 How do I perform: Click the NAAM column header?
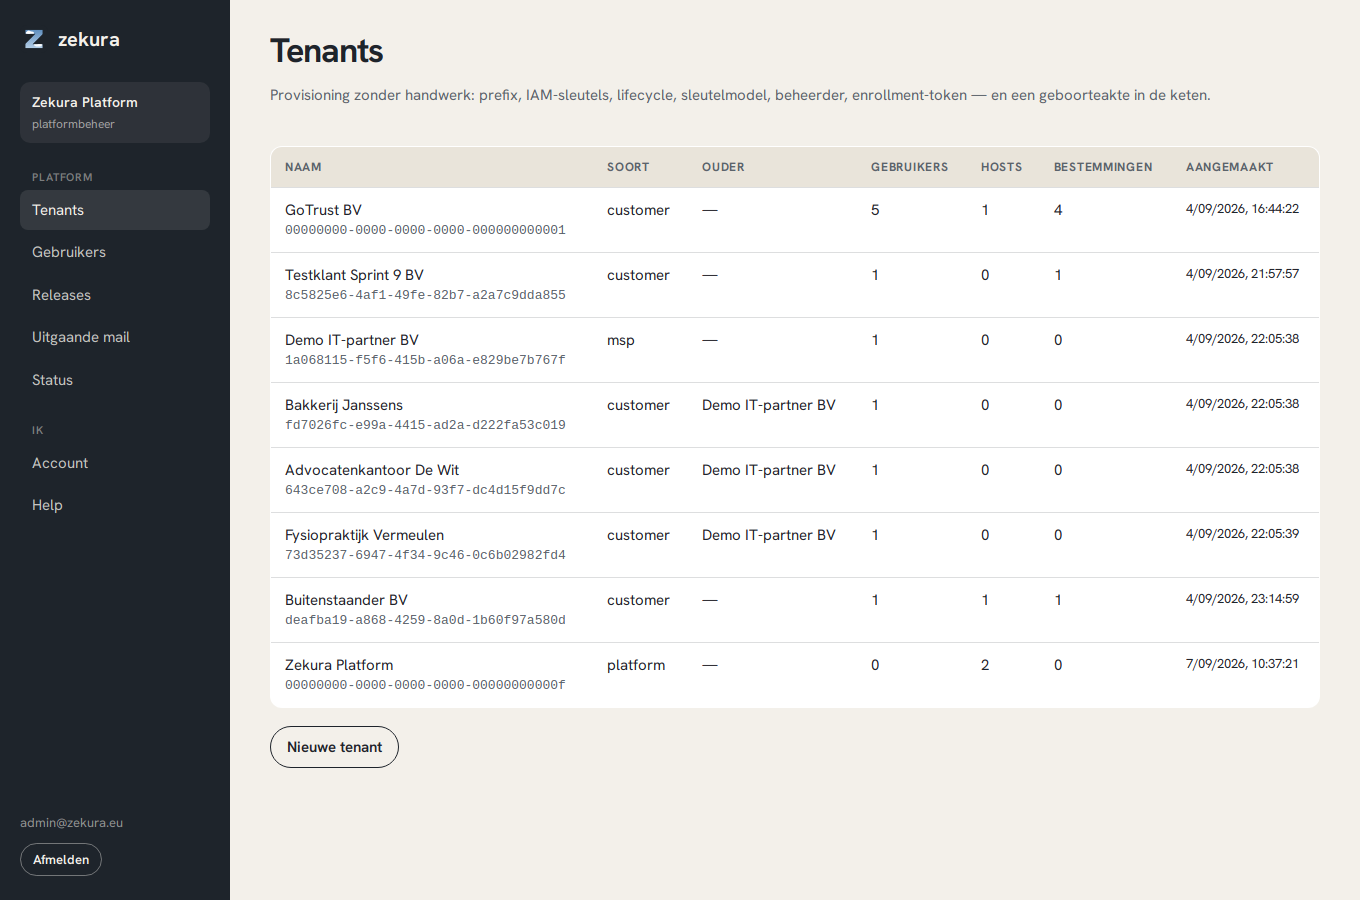(x=303, y=167)
